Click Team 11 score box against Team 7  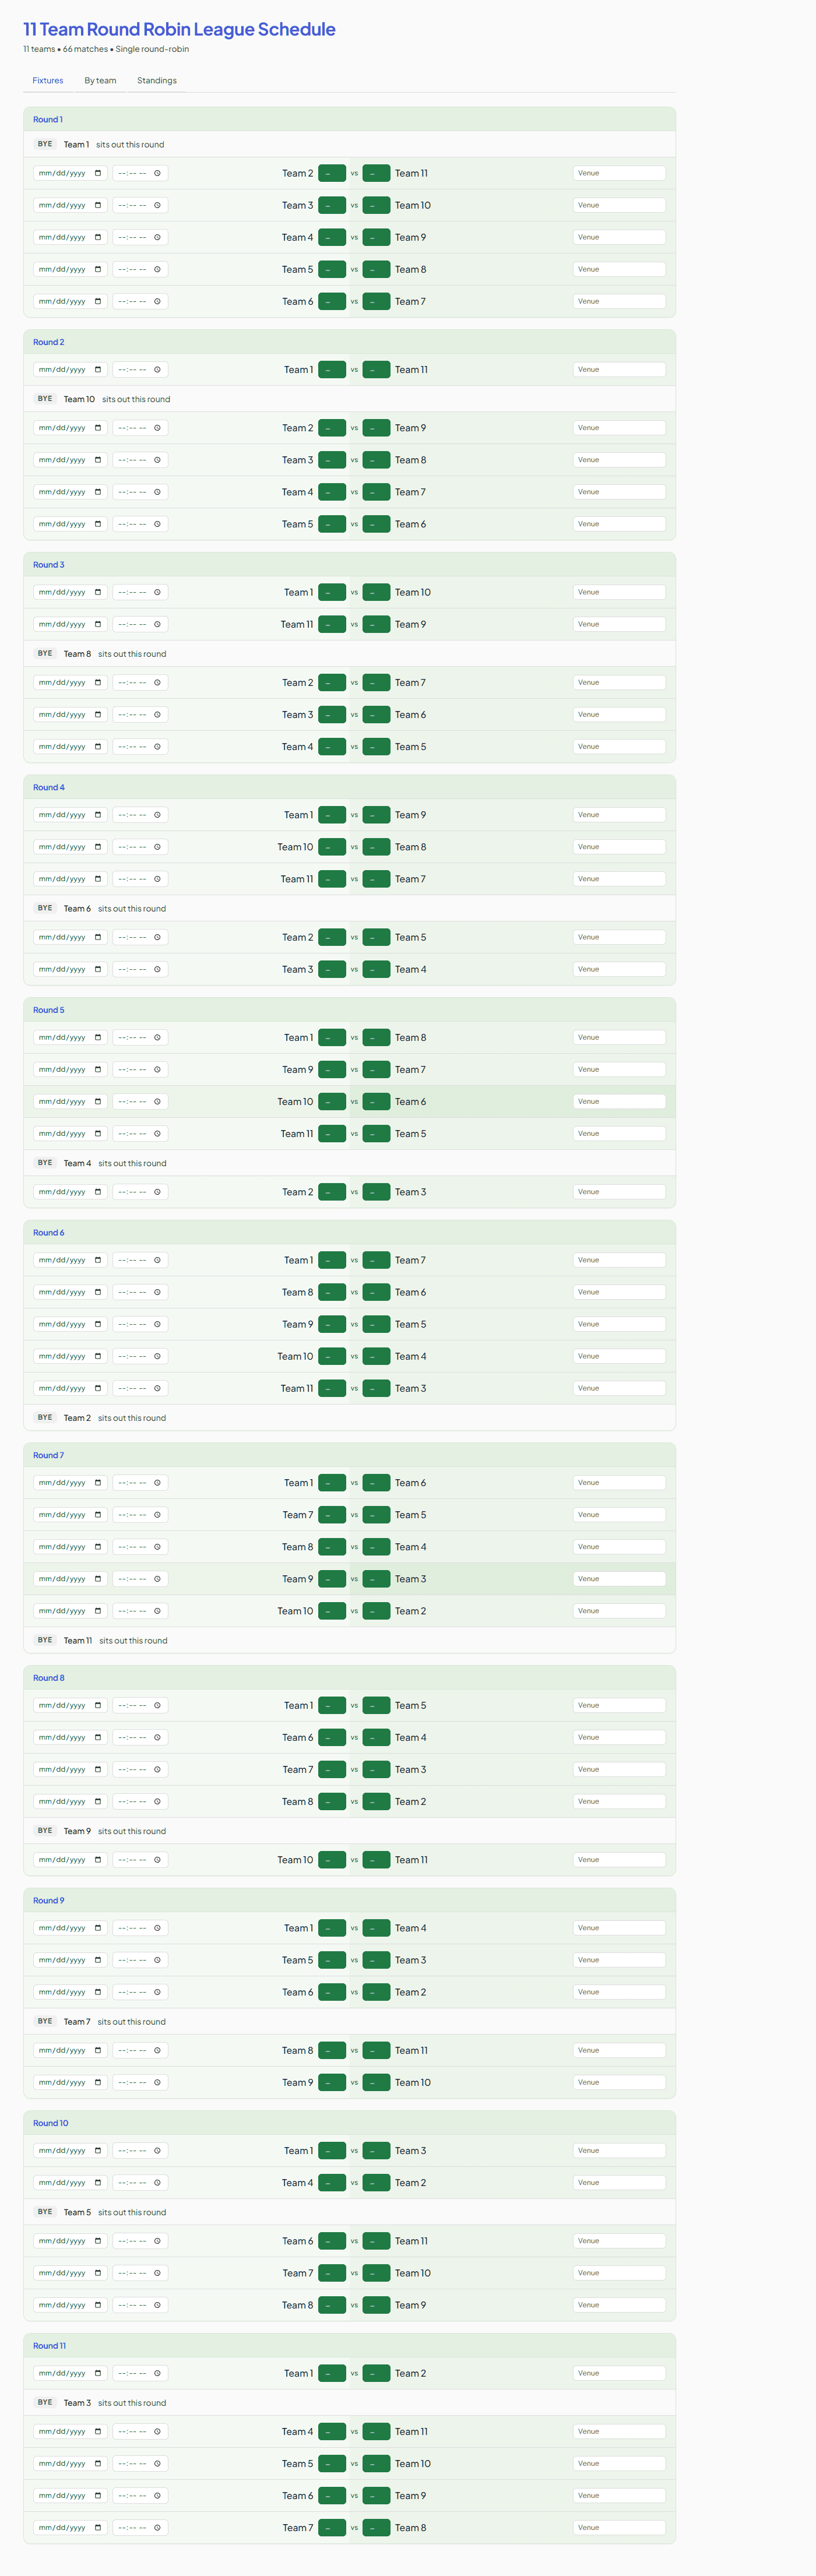tap(332, 879)
